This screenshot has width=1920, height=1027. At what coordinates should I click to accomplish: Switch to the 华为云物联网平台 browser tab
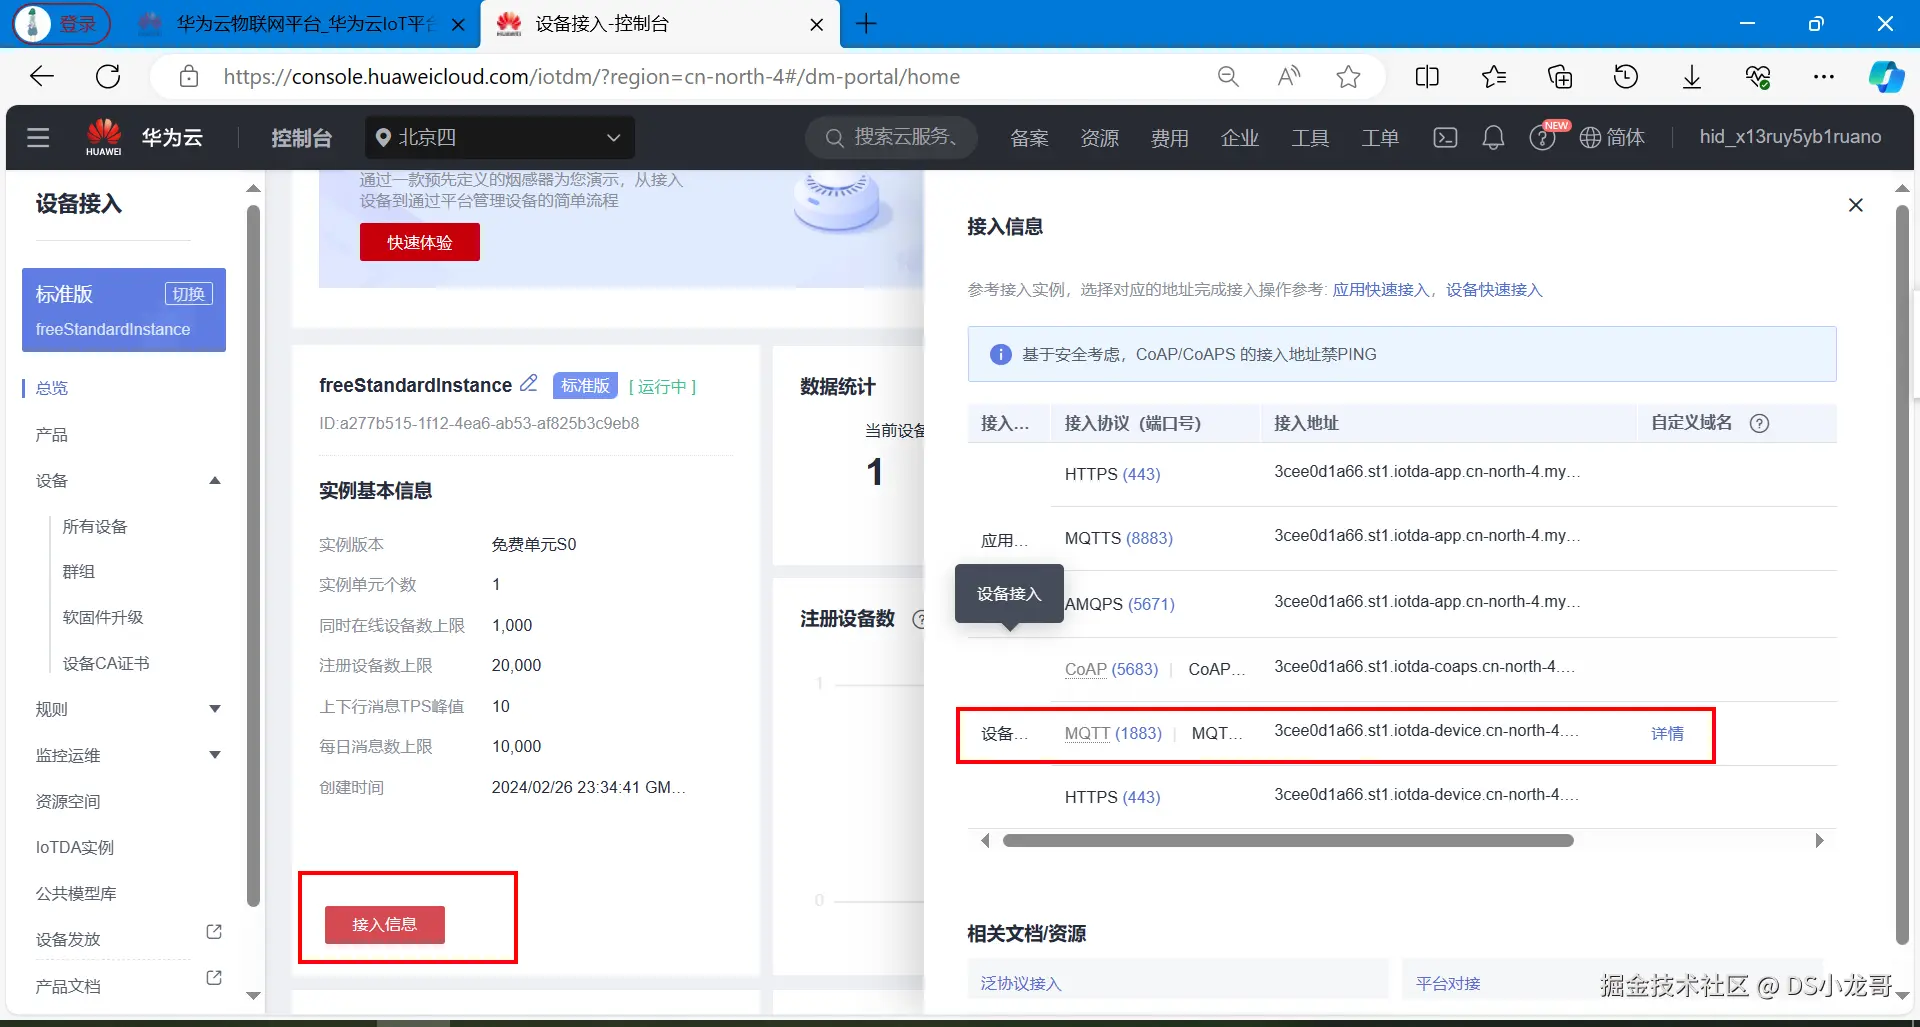[303, 24]
